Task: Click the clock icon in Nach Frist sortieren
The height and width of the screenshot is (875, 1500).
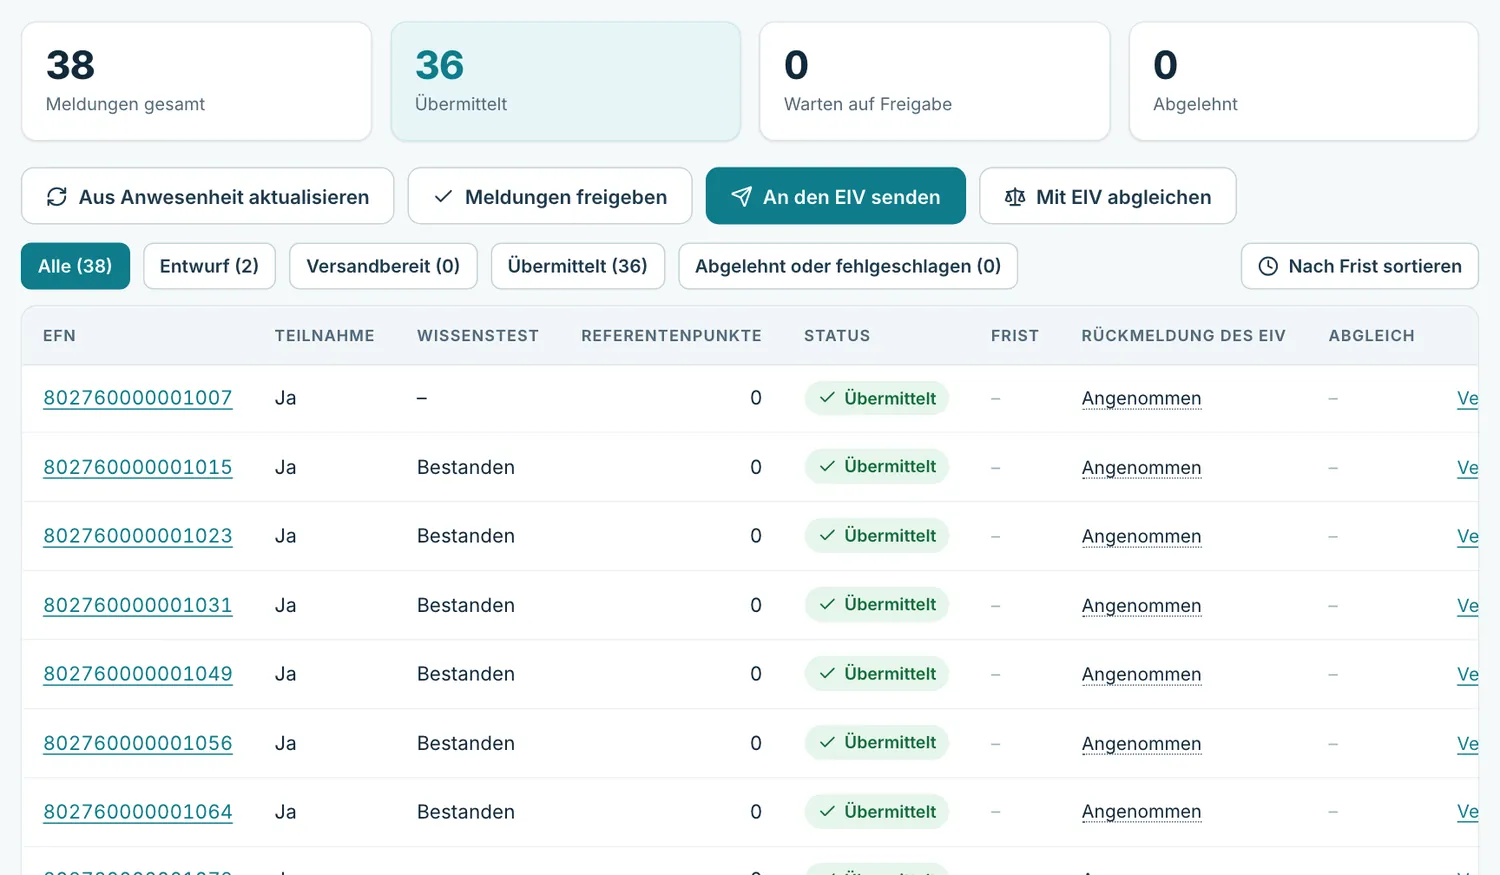Action: [x=1268, y=266]
